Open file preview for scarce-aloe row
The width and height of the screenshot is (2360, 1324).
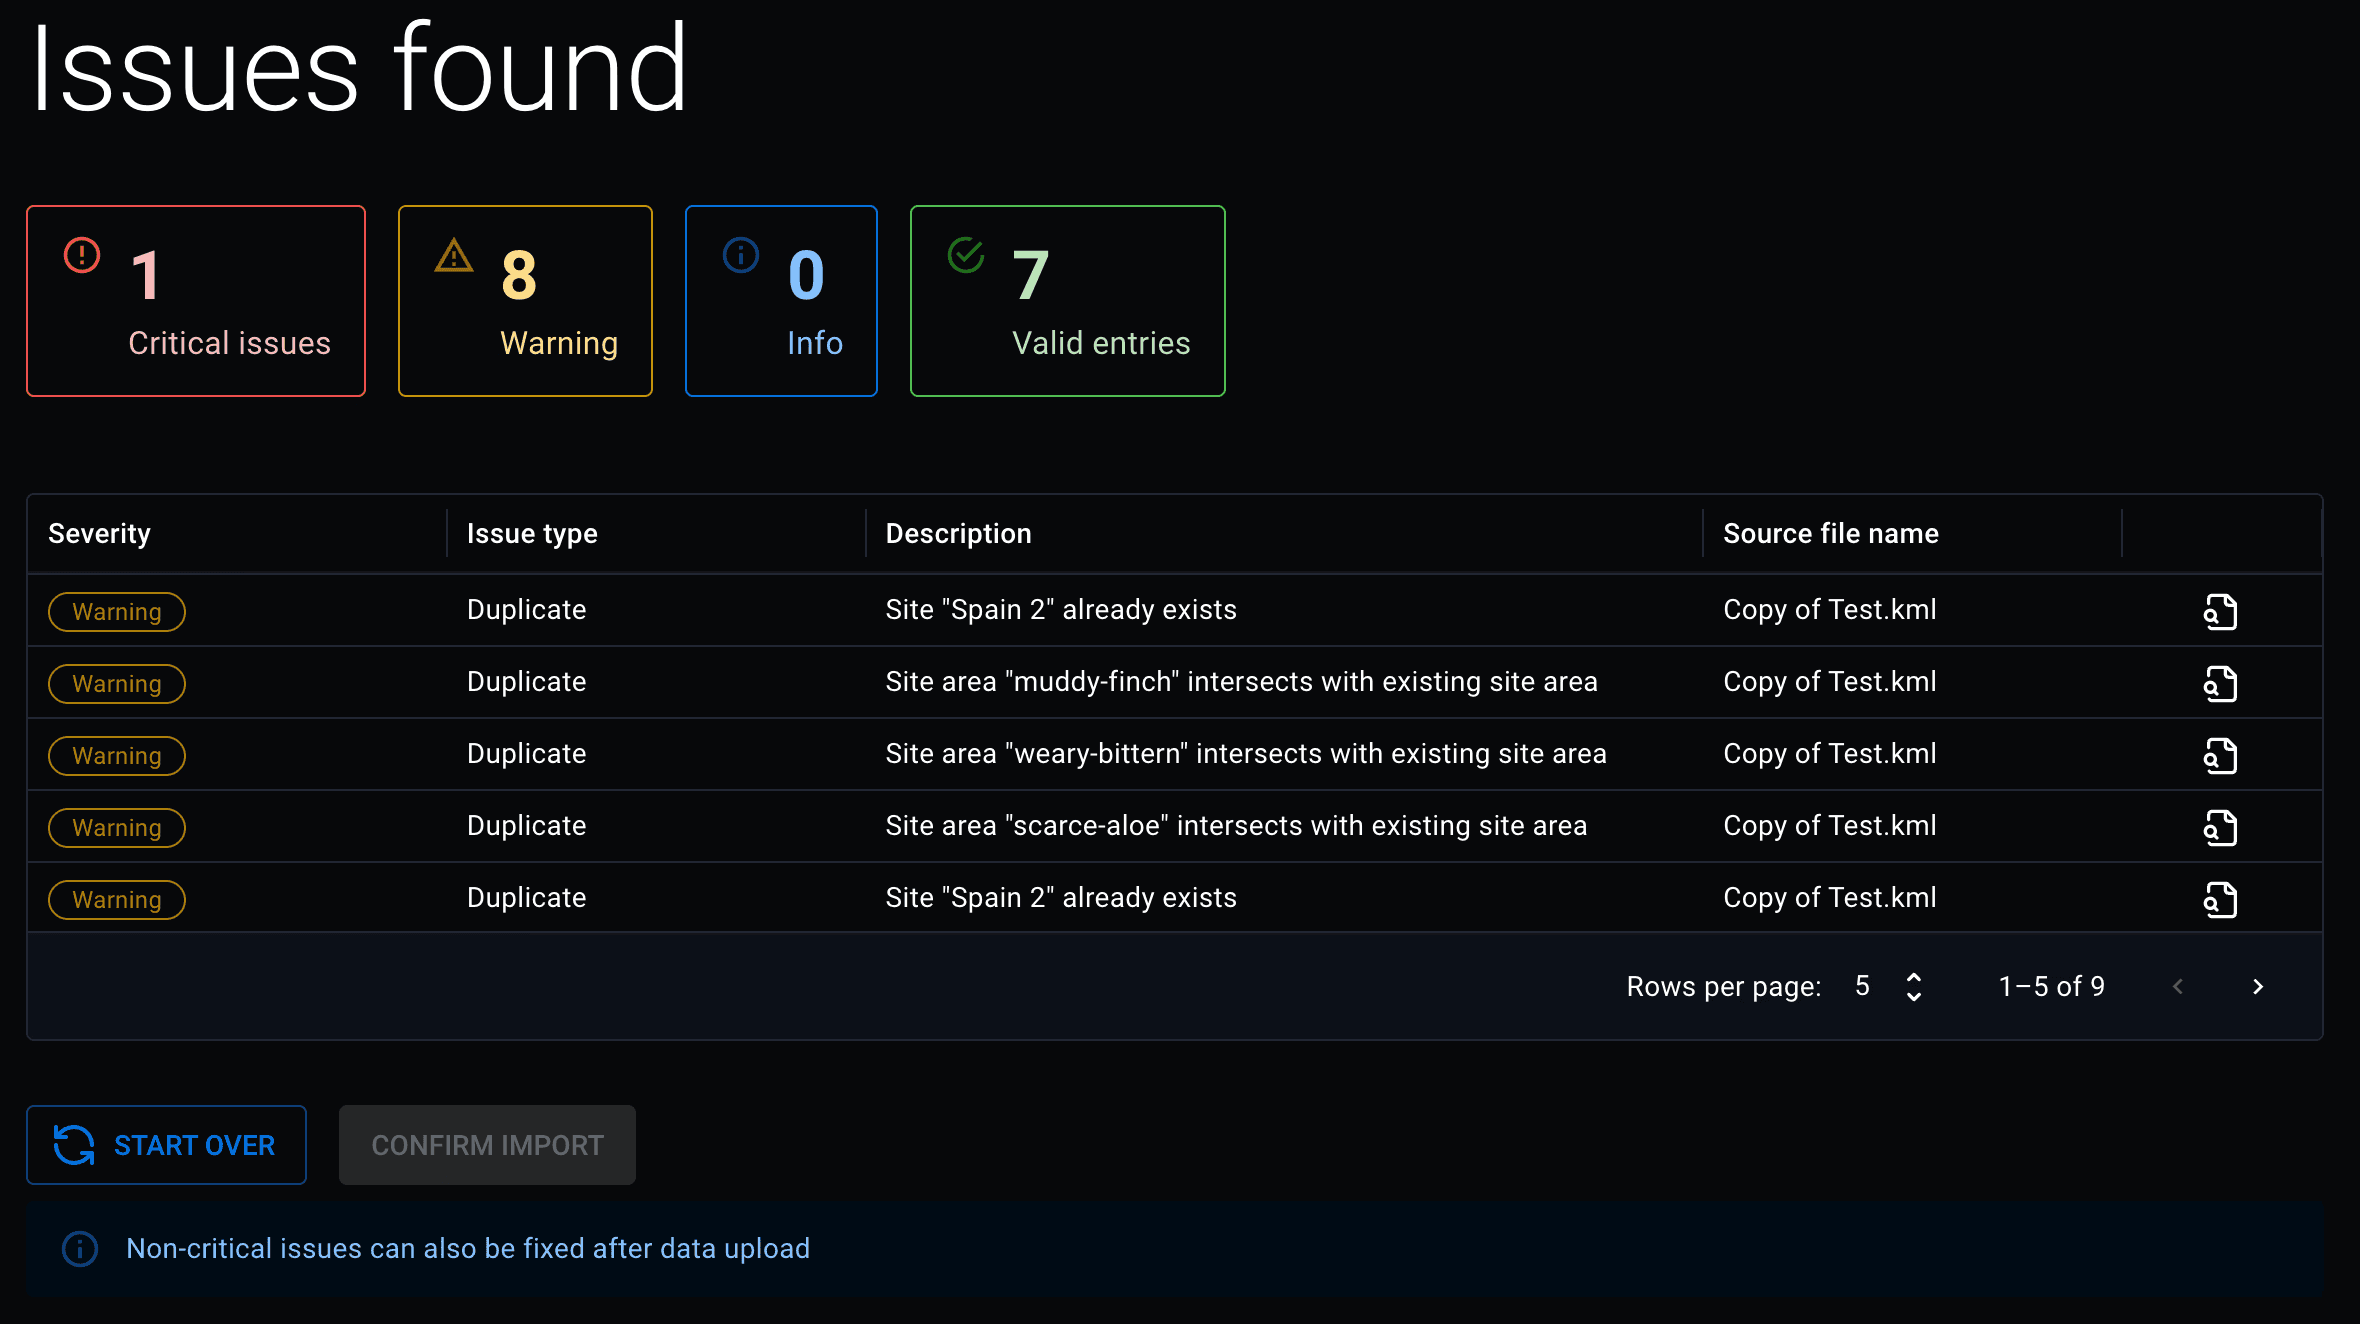(2220, 828)
